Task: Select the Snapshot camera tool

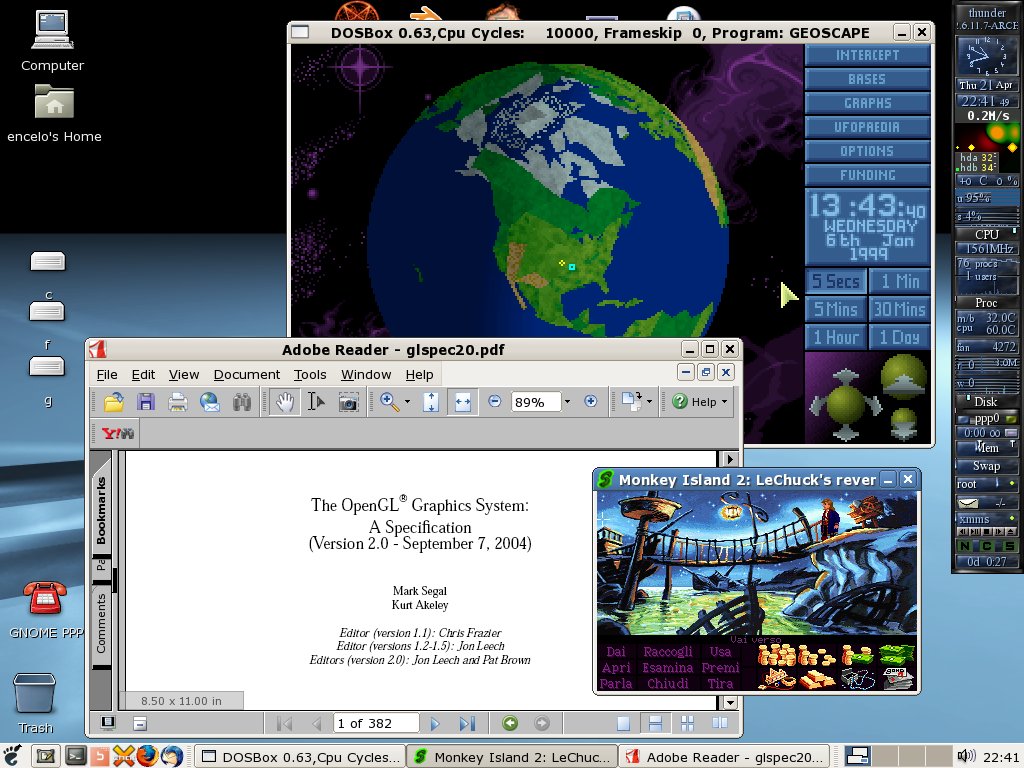Action: (348, 402)
